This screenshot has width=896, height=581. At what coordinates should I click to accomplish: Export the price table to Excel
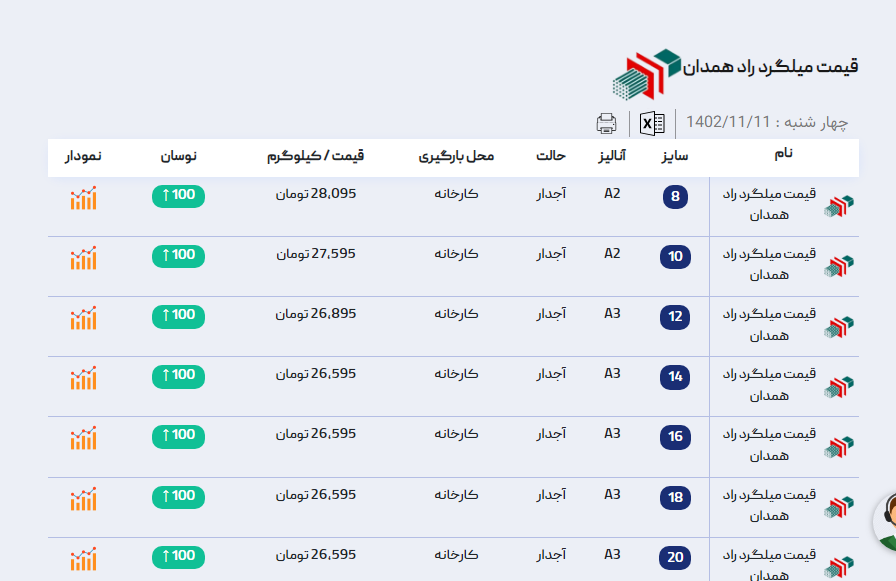(x=652, y=124)
